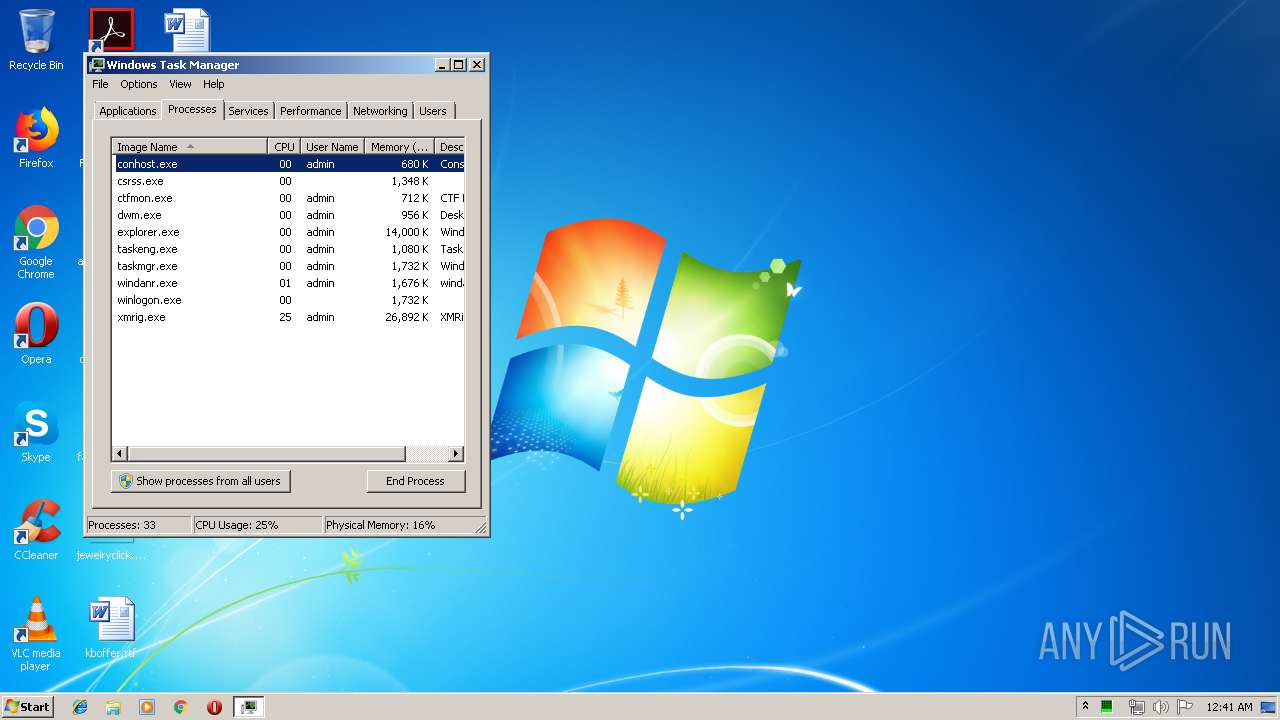
Task: Open Chrome from taskbar
Action: [180, 707]
